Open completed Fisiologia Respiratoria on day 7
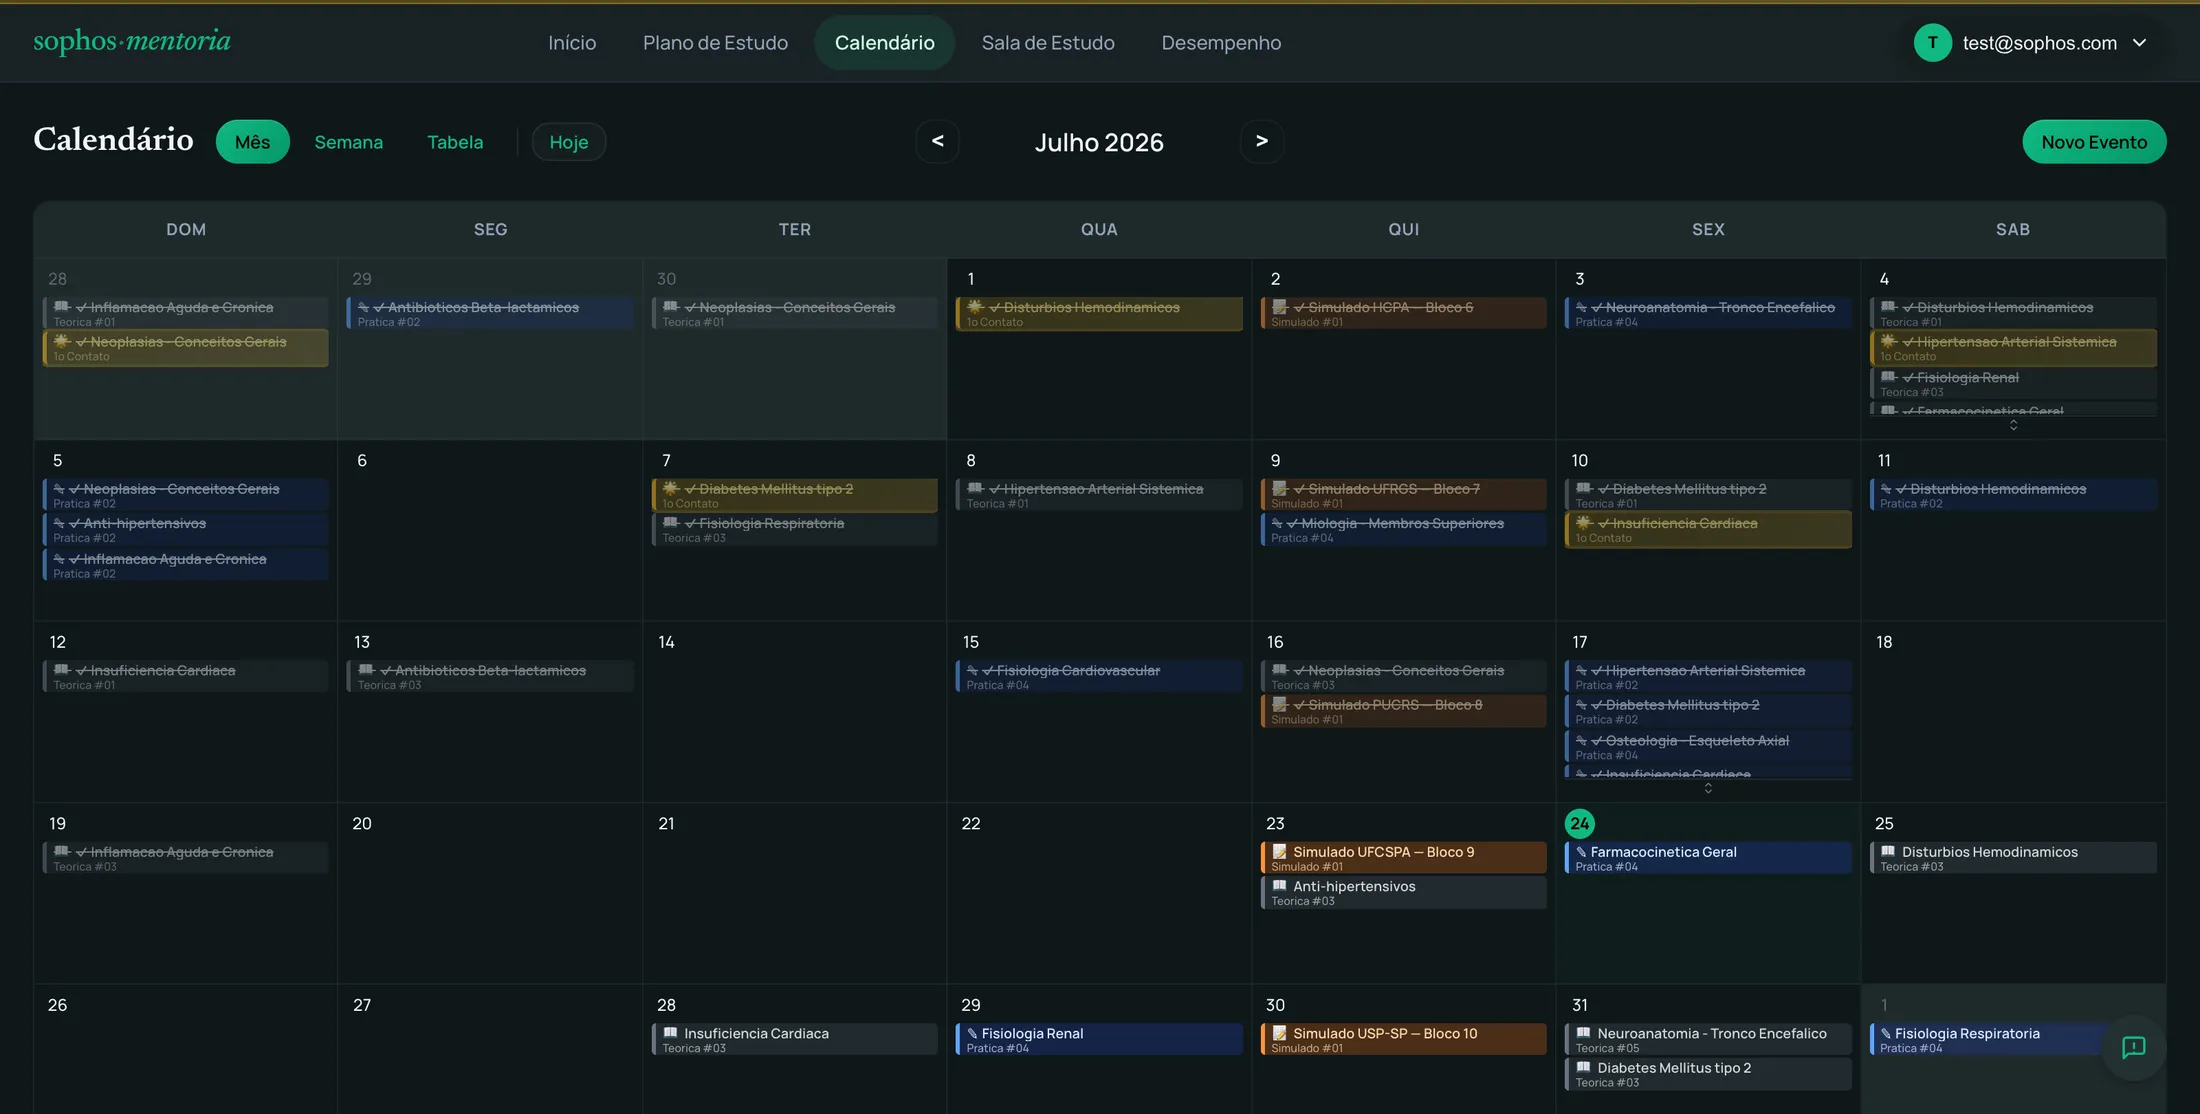Image resolution: width=2200 pixels, height=1114 pixels. coord(794,530)
